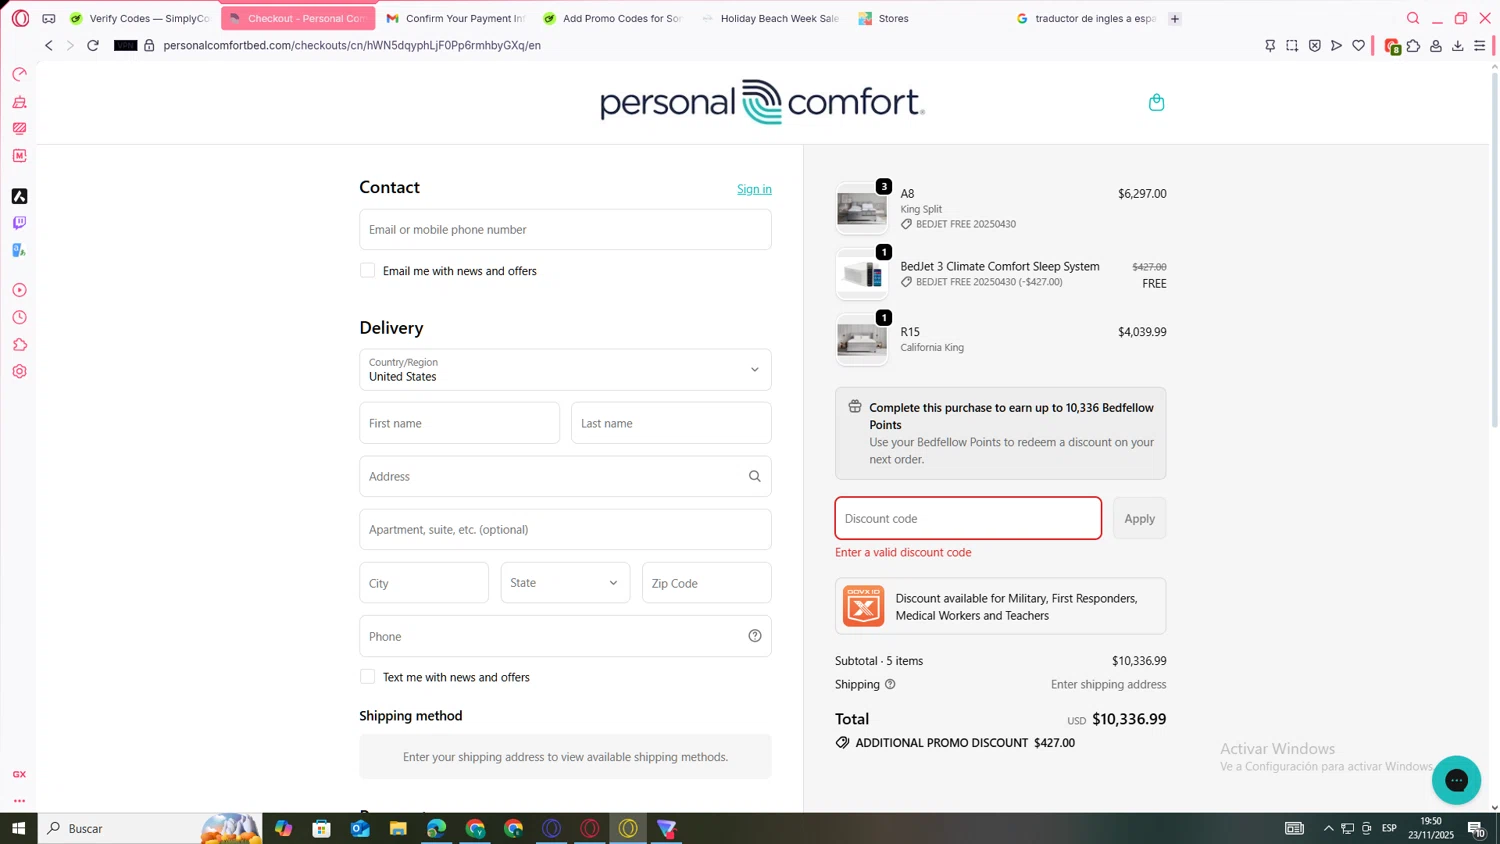Check Email me with news and offers
1500x844 pixels.
click(x=368, y=271)
